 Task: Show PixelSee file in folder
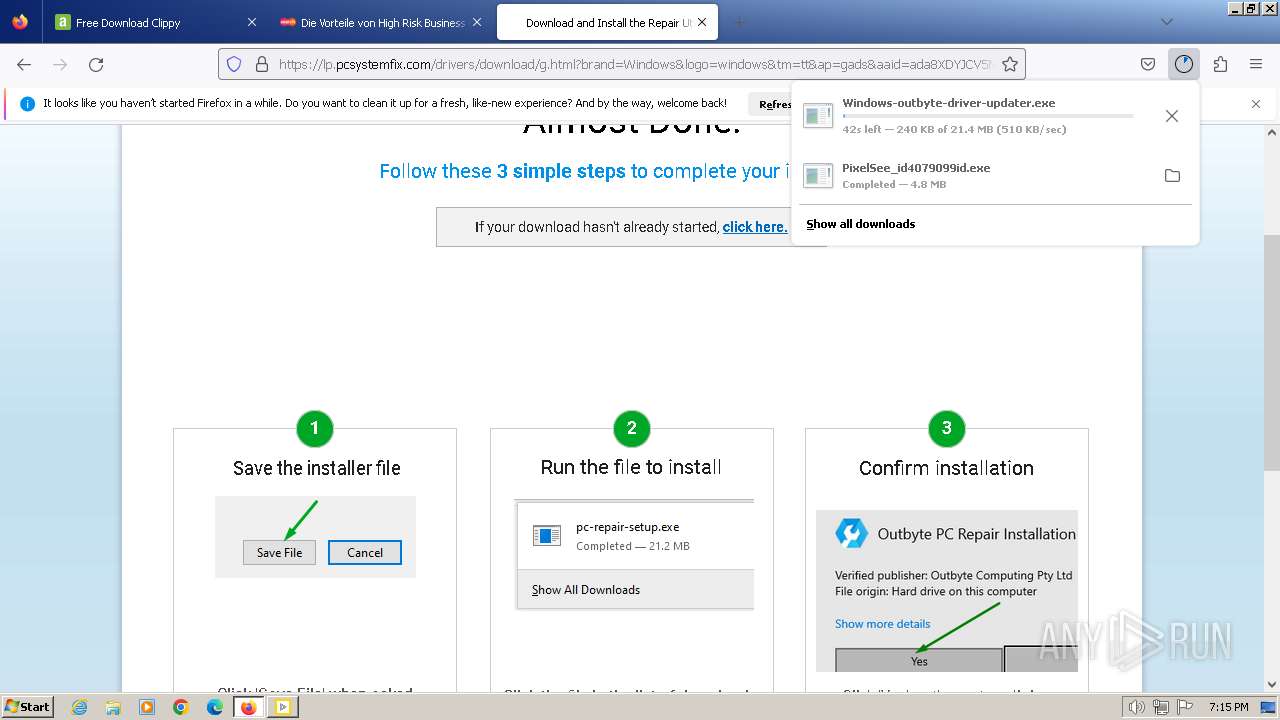(x=1172, y=176)
